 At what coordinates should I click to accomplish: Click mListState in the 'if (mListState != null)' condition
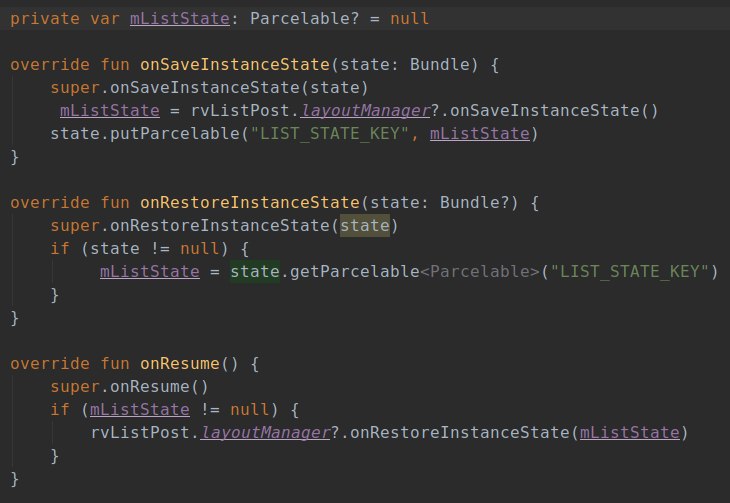click(140, 410)
